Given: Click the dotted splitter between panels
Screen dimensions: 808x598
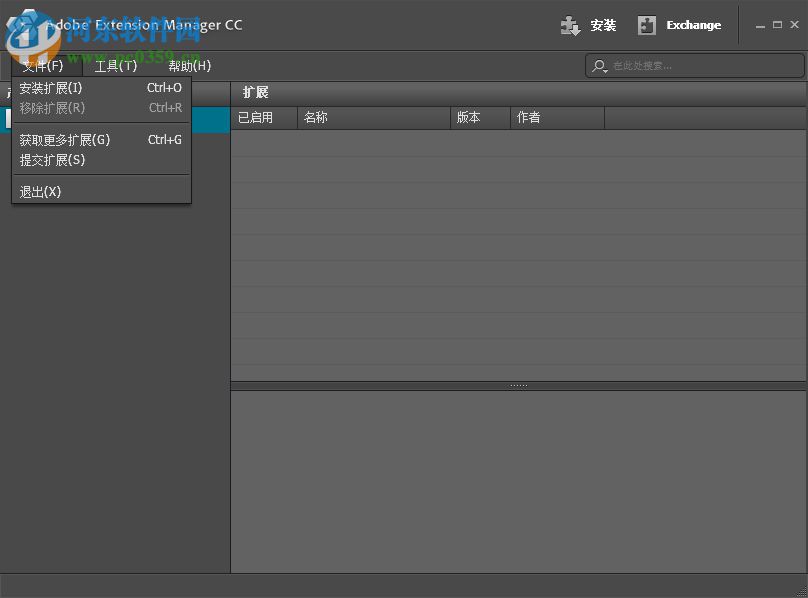Looking at the screenshot, I should [518, 383].
